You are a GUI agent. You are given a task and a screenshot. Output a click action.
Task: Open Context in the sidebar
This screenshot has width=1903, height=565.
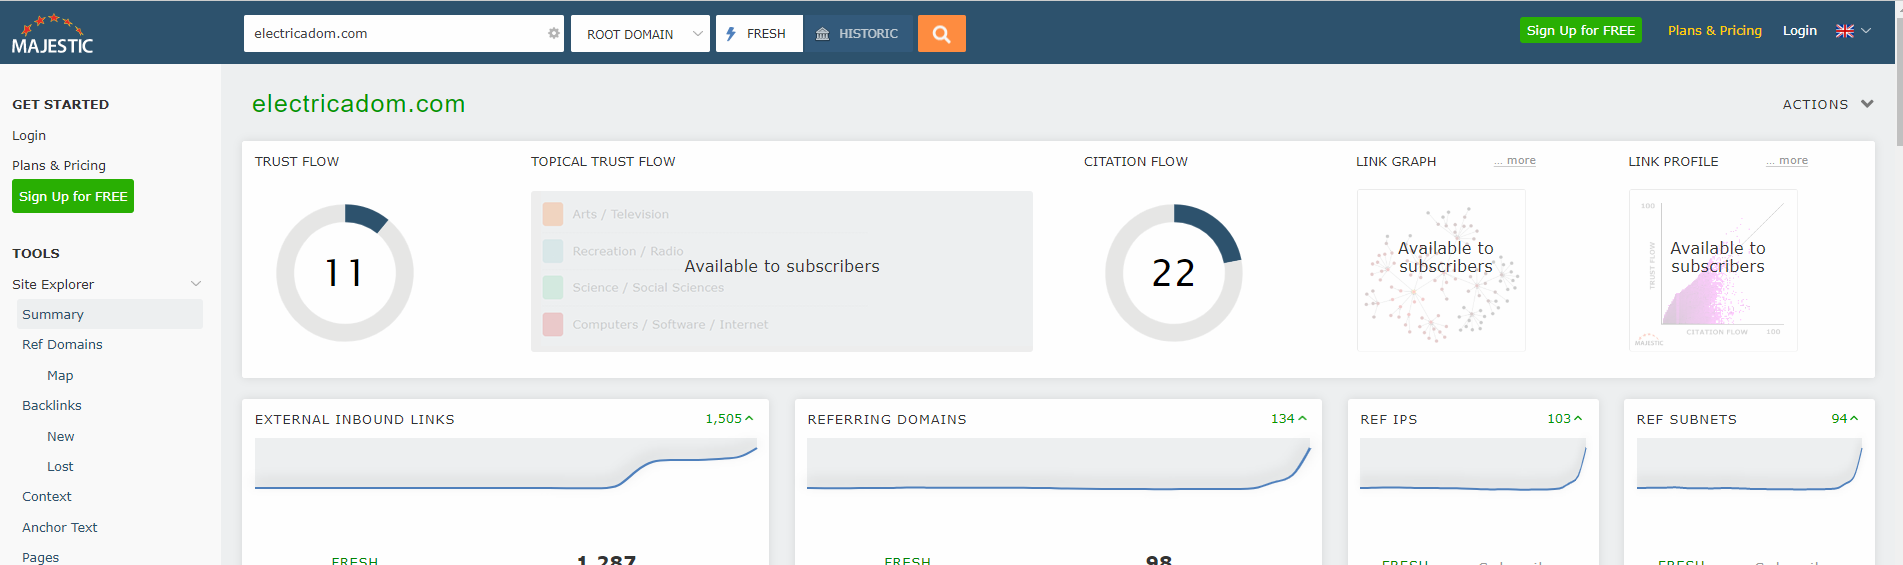tap(47, 496)
